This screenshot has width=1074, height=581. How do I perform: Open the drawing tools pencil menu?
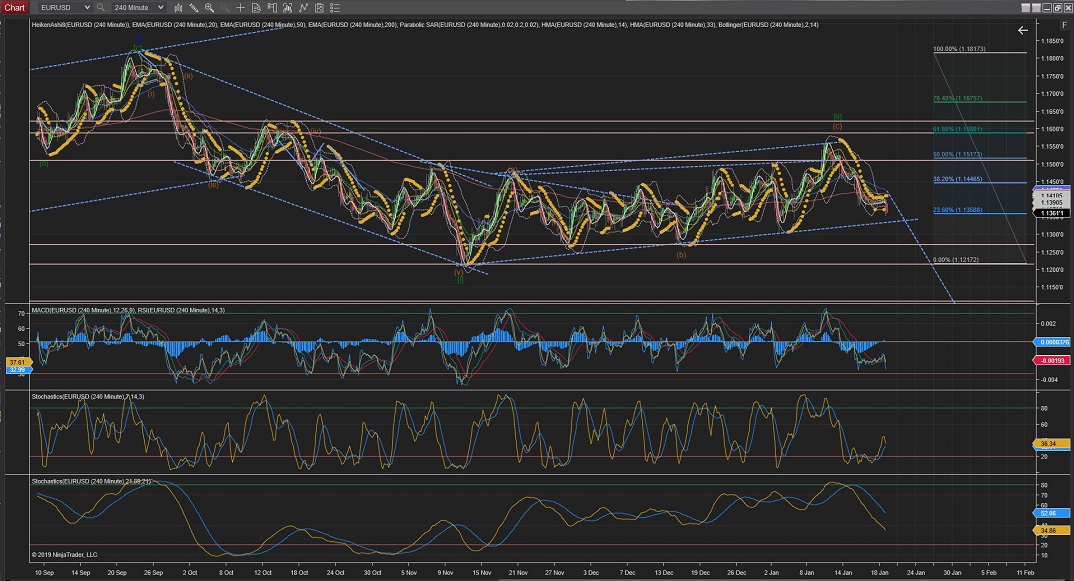coord(193,8)
